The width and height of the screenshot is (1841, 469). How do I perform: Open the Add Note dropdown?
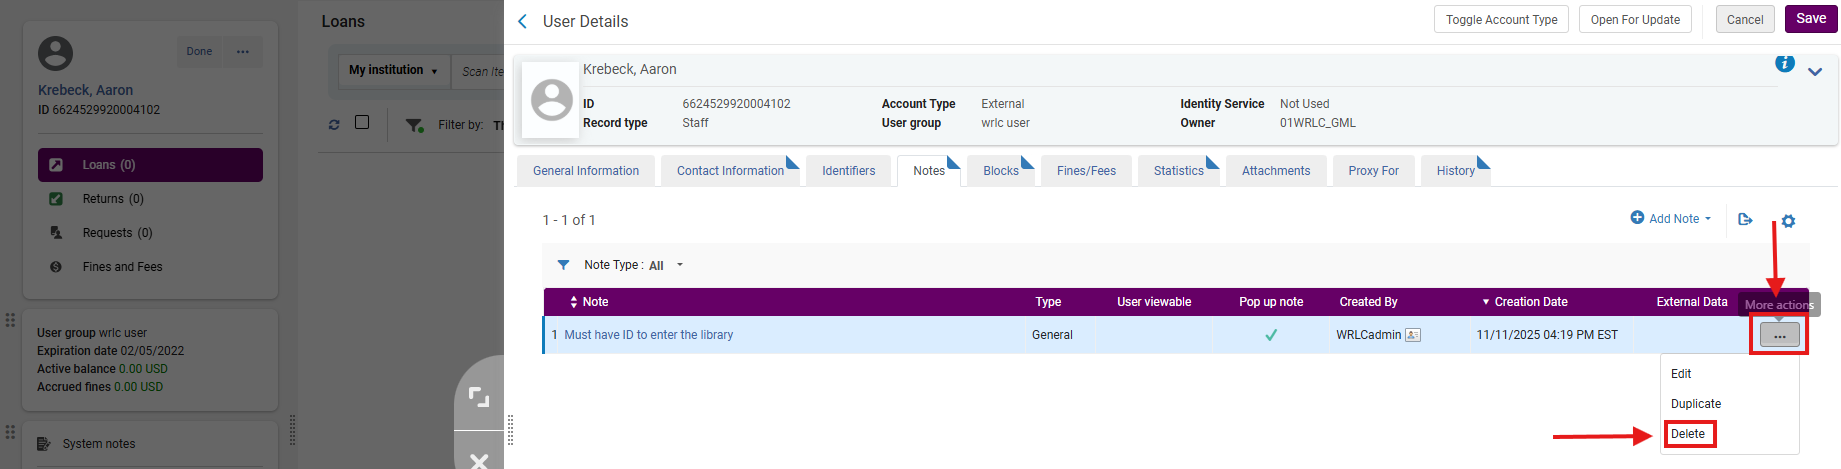click(1671, 219)
